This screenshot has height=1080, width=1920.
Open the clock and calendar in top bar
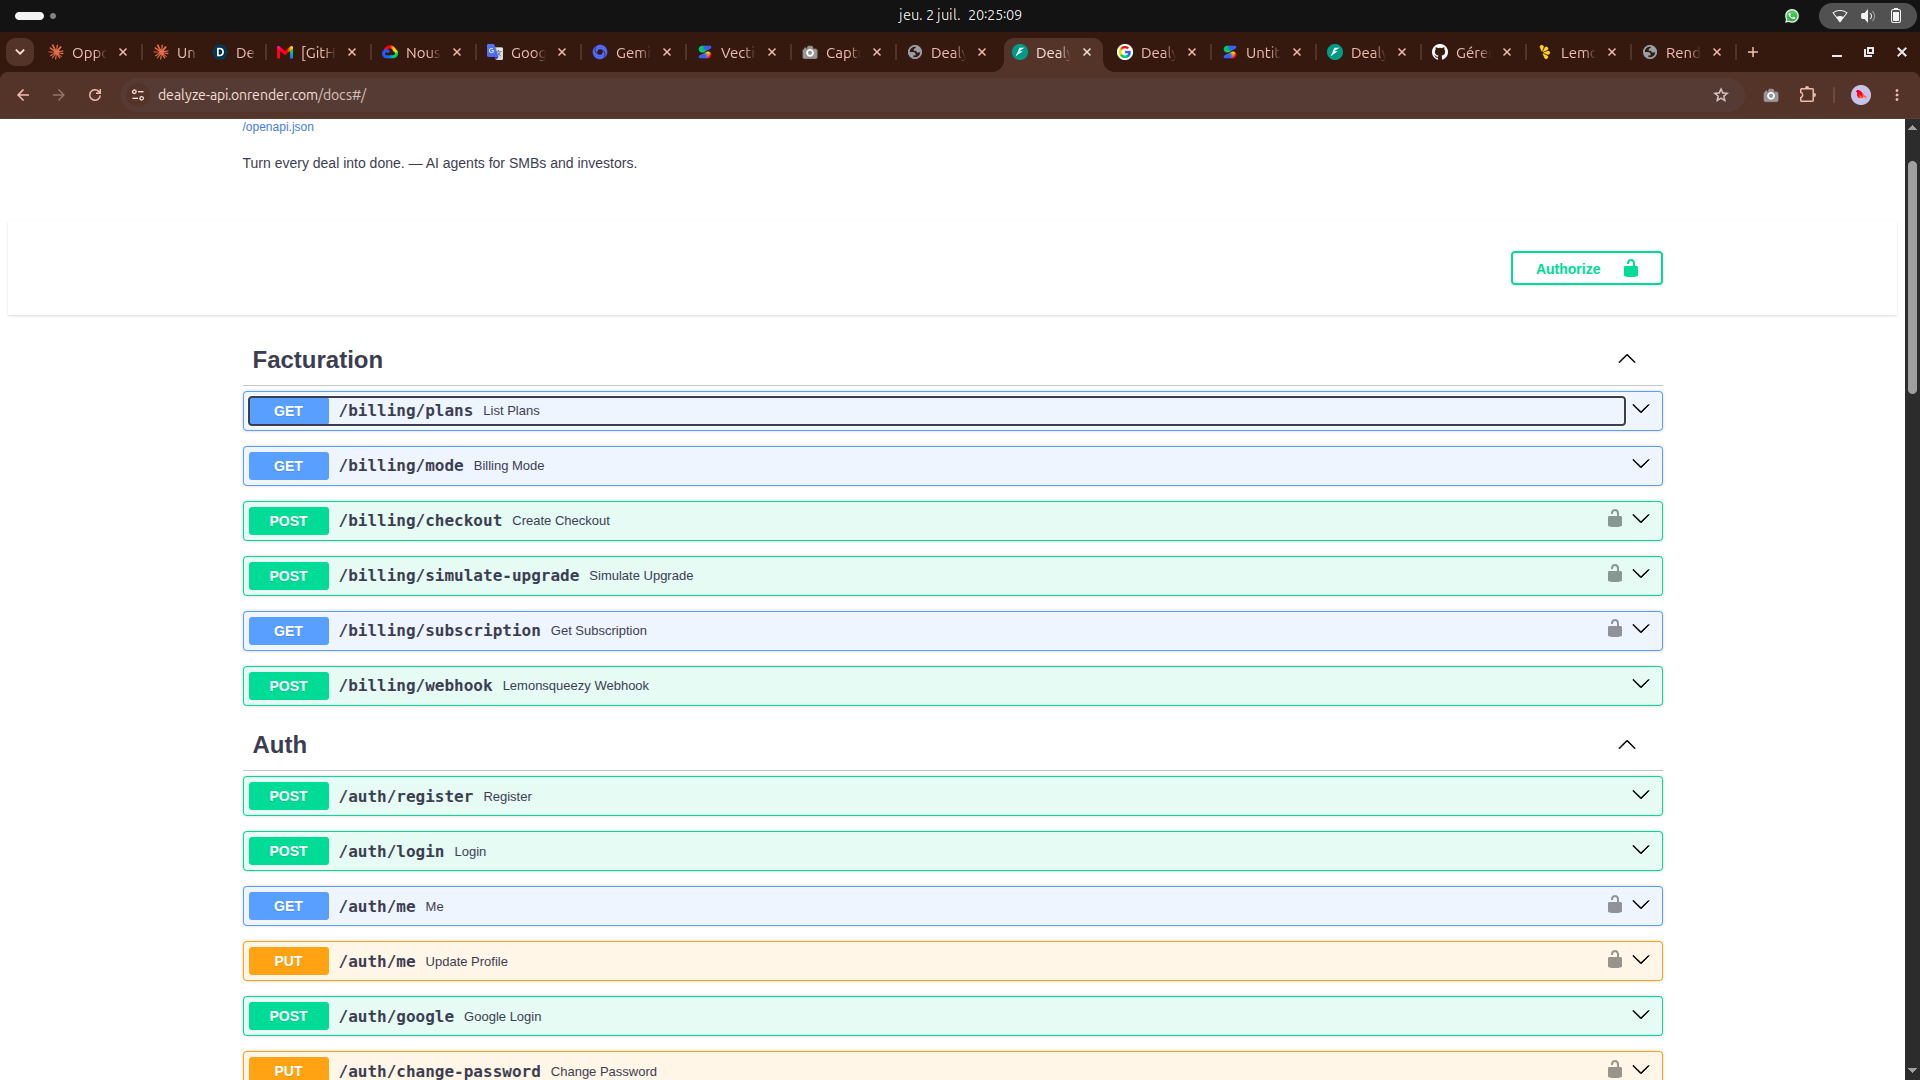960,15
